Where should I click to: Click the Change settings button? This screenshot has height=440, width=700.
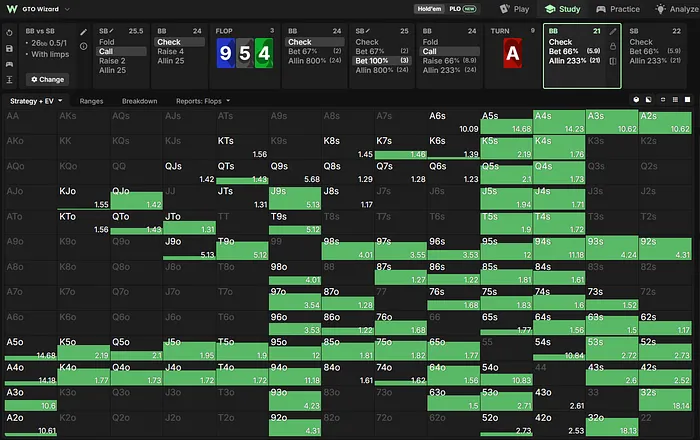[47, 79]
